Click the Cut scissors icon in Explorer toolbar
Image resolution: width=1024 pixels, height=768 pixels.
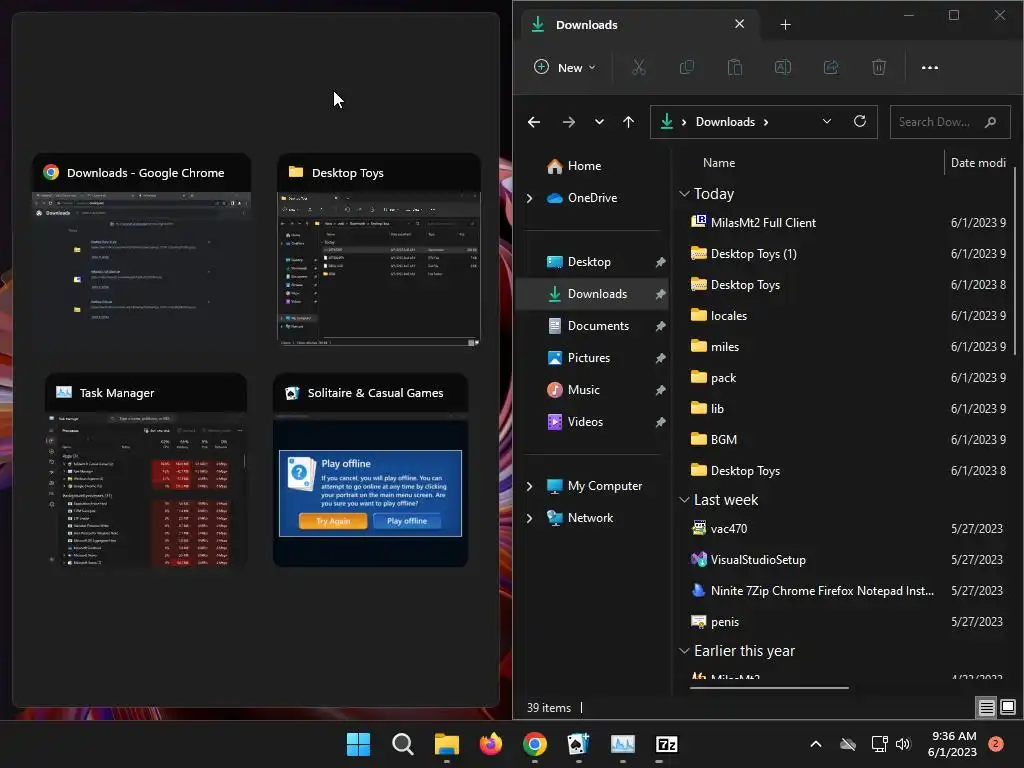coord(639,67)
